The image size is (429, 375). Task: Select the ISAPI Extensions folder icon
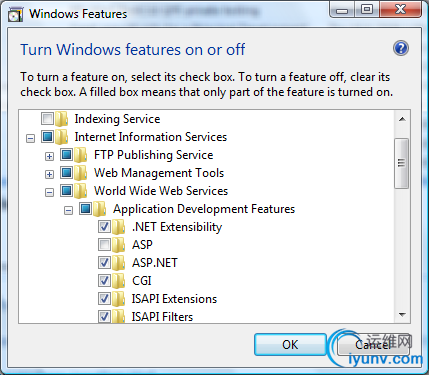(x=119, y=299)
